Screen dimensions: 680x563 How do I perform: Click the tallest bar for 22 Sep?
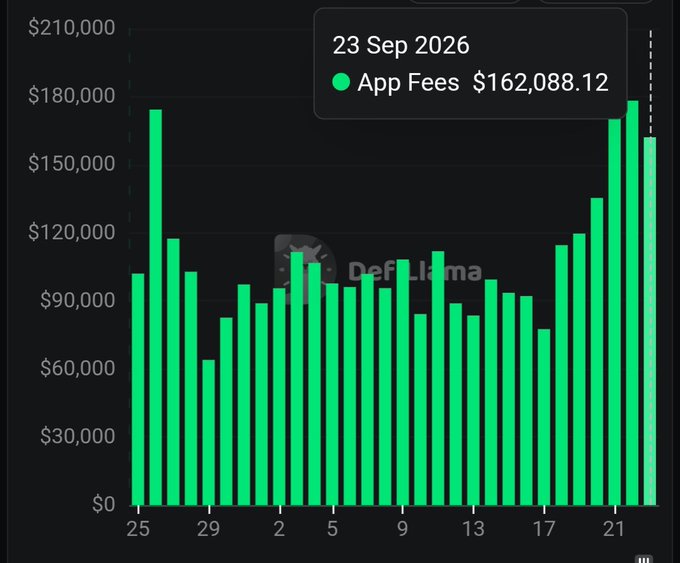point(632,303)
